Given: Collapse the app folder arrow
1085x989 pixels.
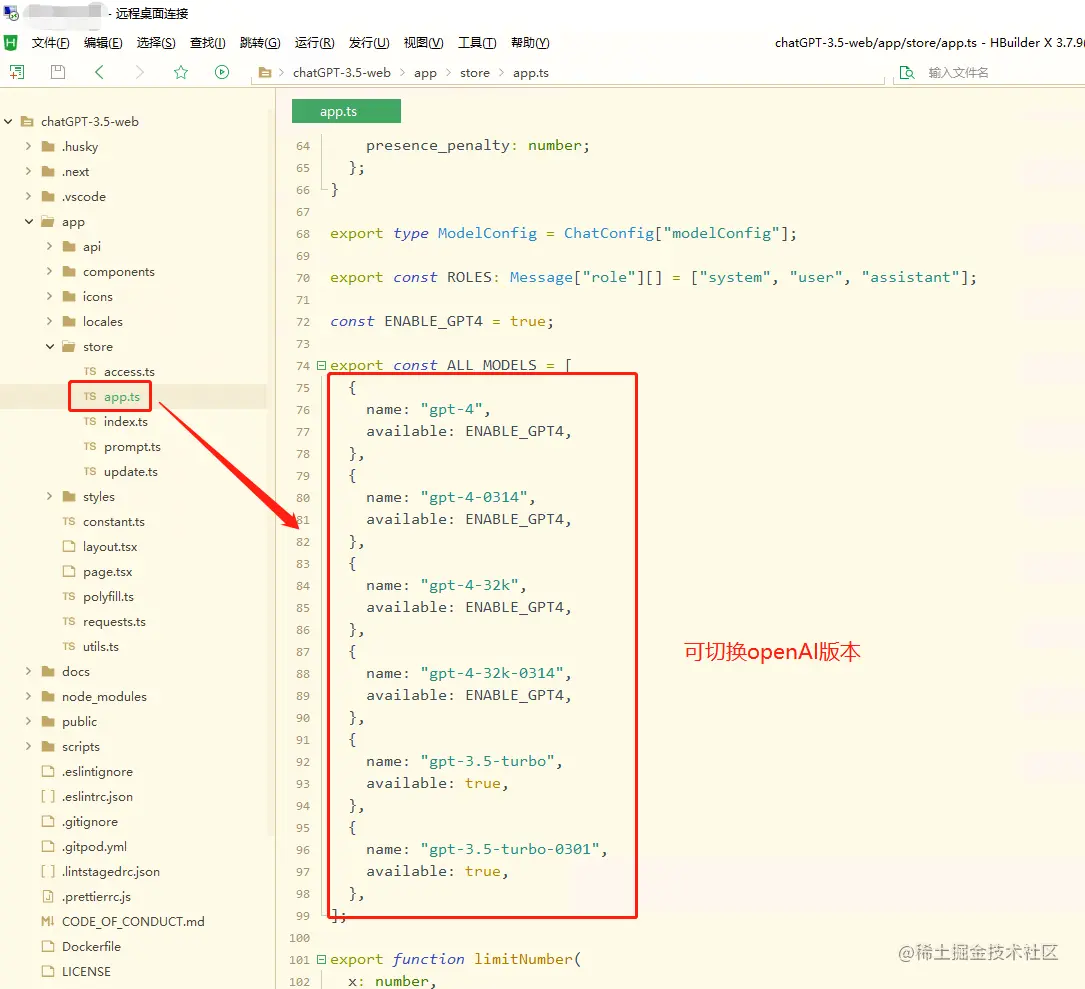Looking at the screenshot, I should tap(29, 221).
